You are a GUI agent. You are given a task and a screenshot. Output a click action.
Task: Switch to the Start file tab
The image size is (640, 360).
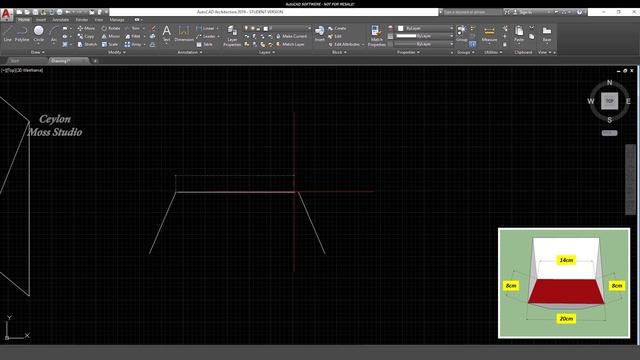[26, 61]
